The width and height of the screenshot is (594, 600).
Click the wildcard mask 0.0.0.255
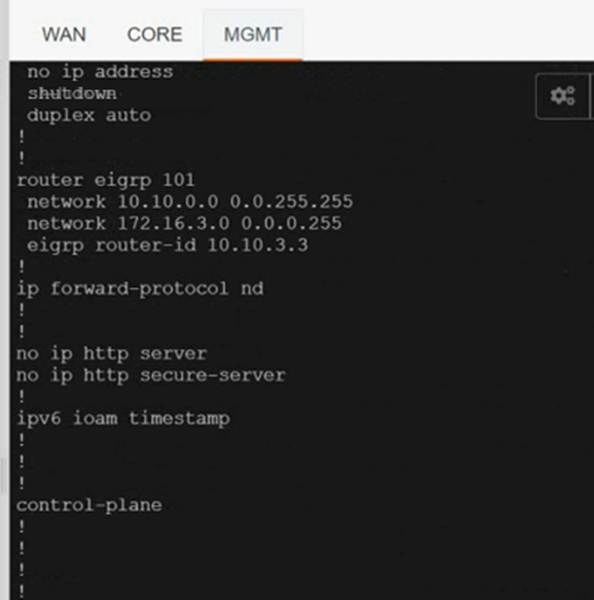tap(291, 223)
